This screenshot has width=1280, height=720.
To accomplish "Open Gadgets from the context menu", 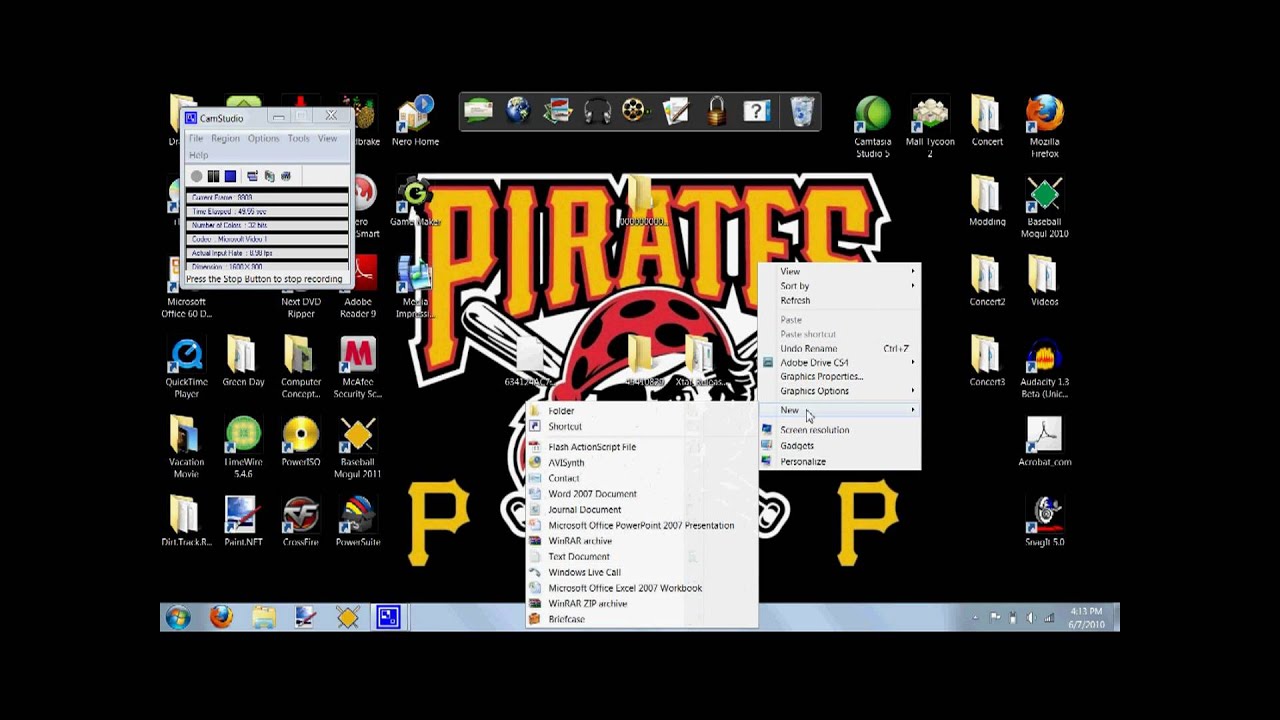I will pyautogui.click(x=839, y=446).
